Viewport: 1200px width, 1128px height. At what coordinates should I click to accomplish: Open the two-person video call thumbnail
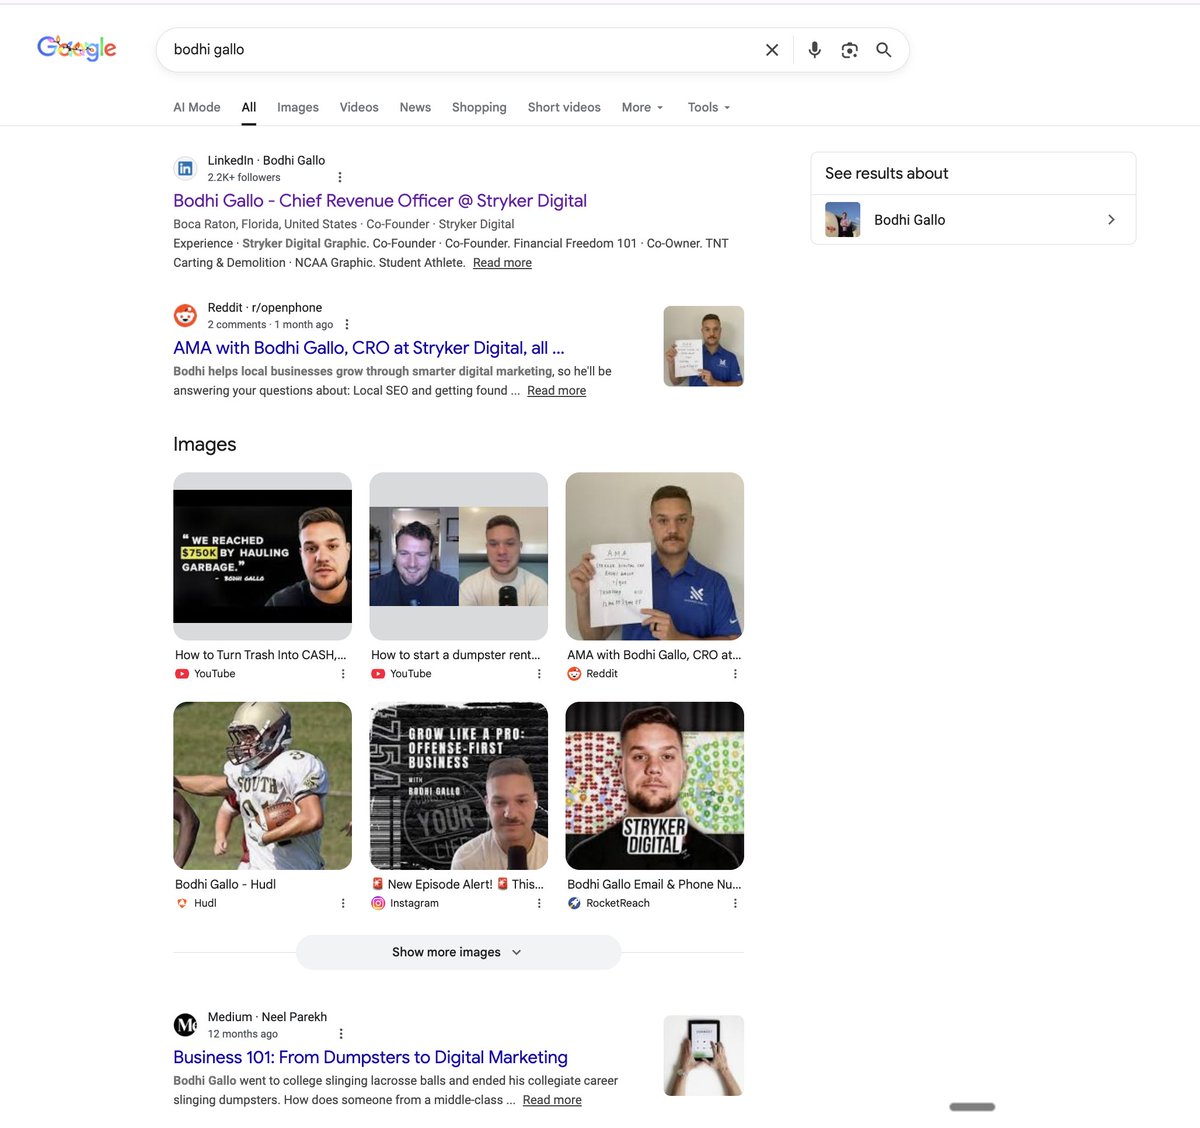pos(458,556)
